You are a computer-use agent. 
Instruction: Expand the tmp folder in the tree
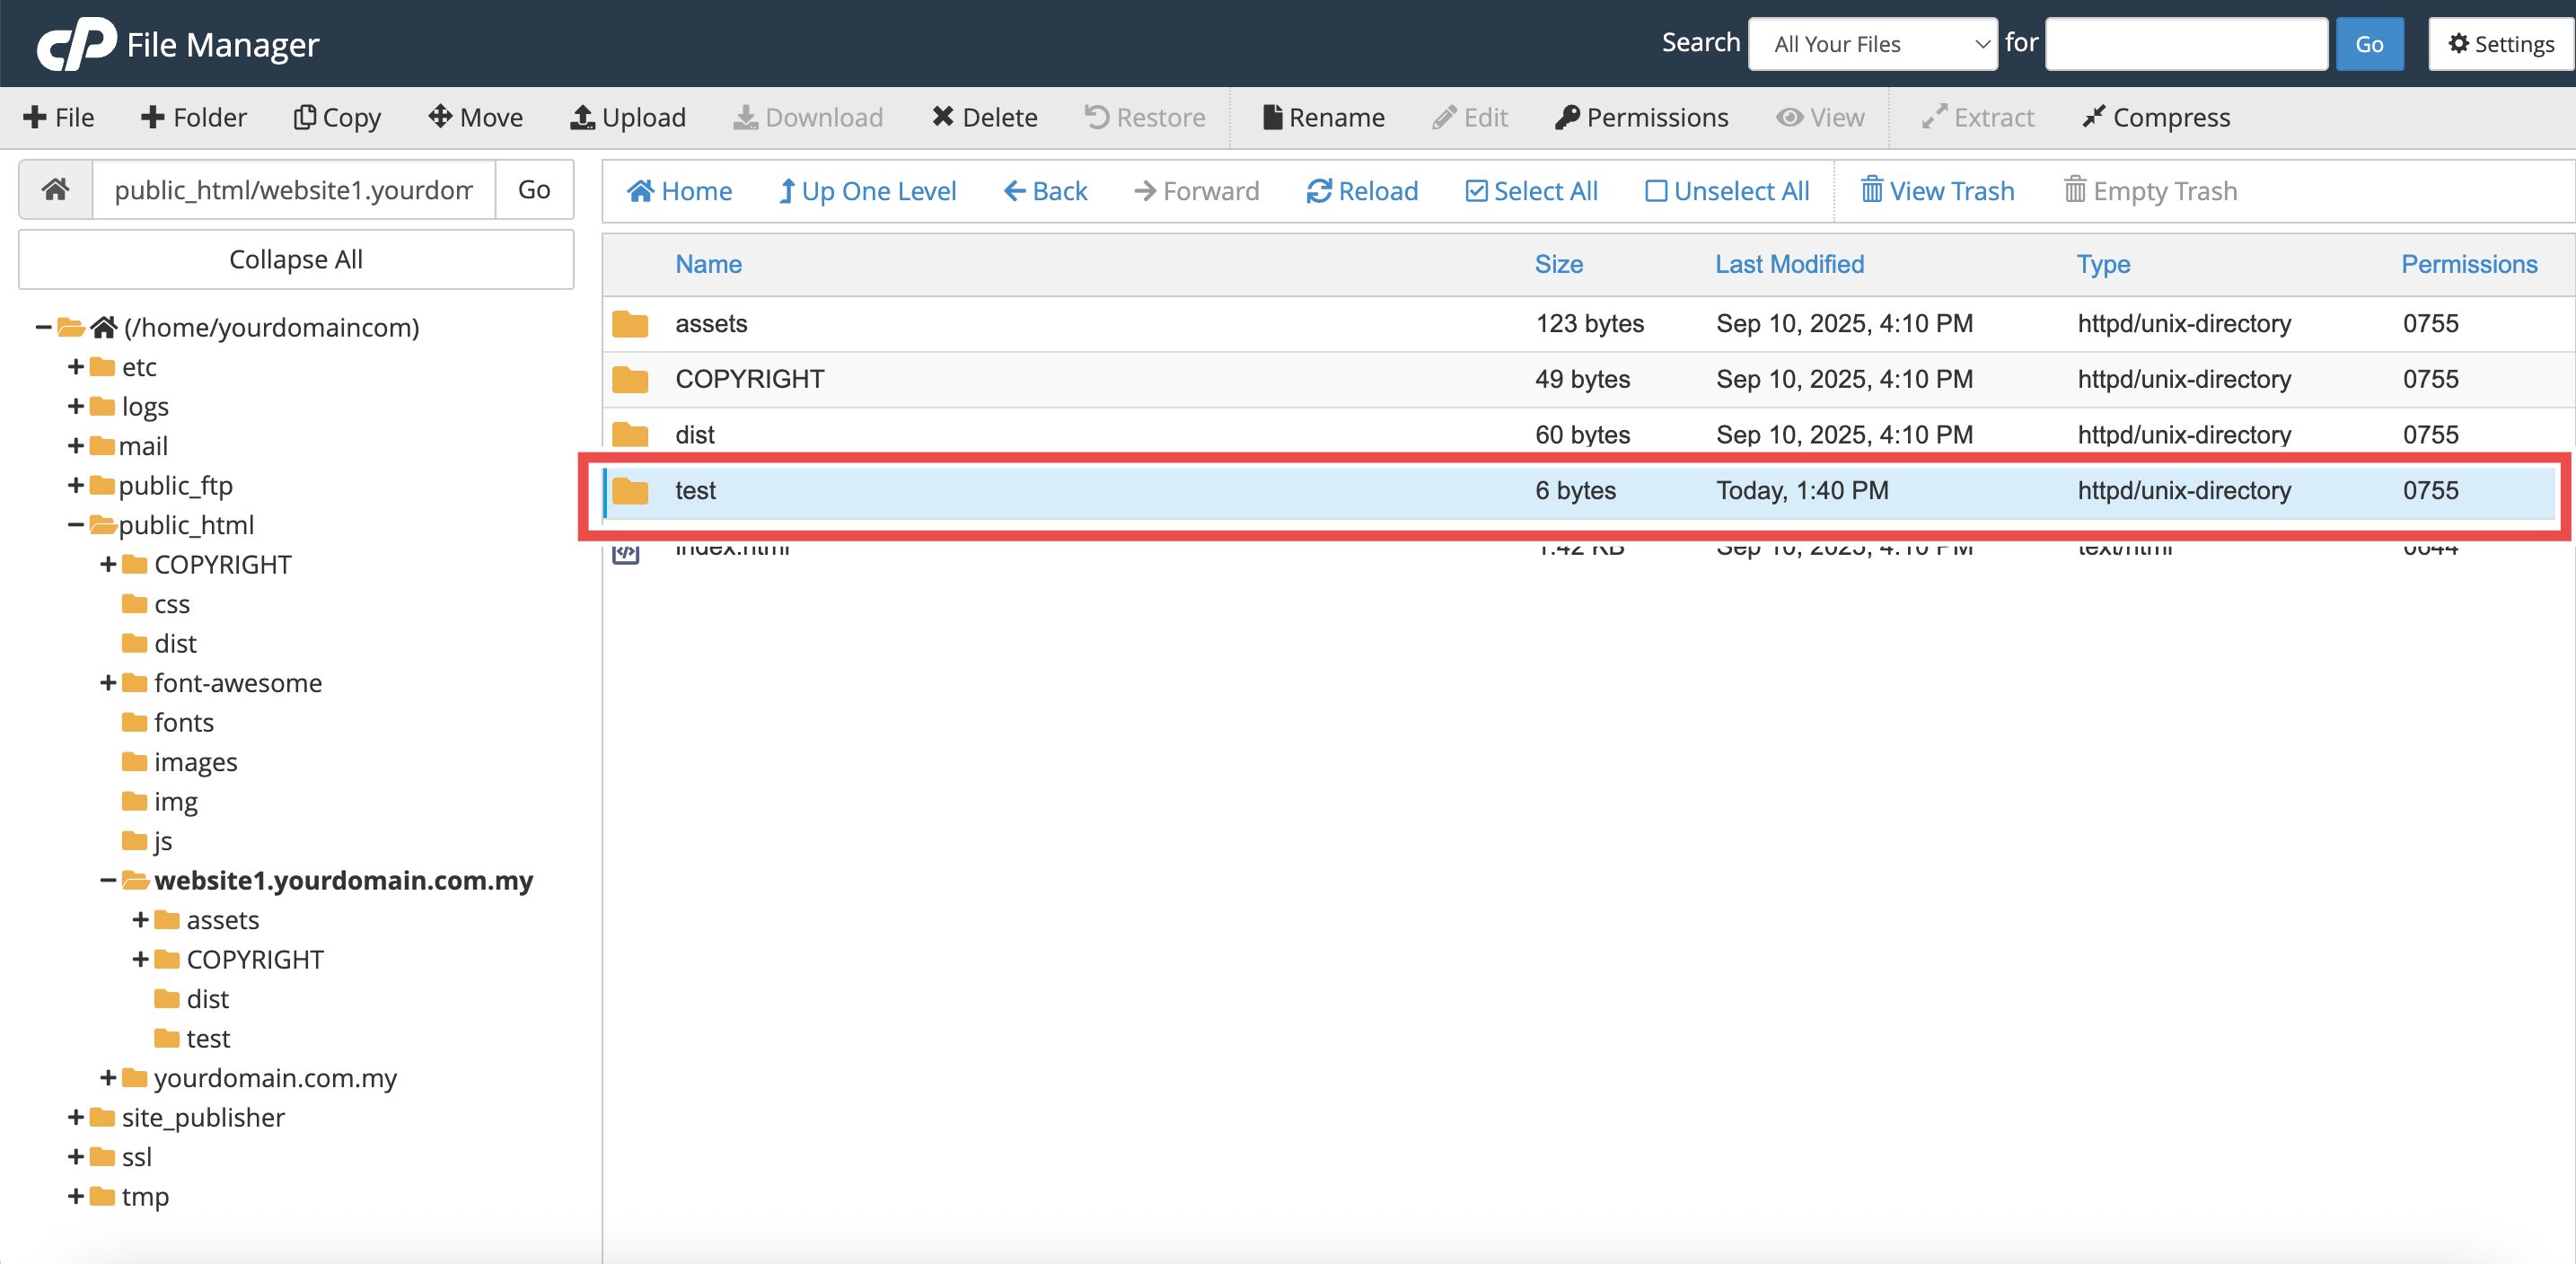pyautogui.click(x=75, y=1196)
